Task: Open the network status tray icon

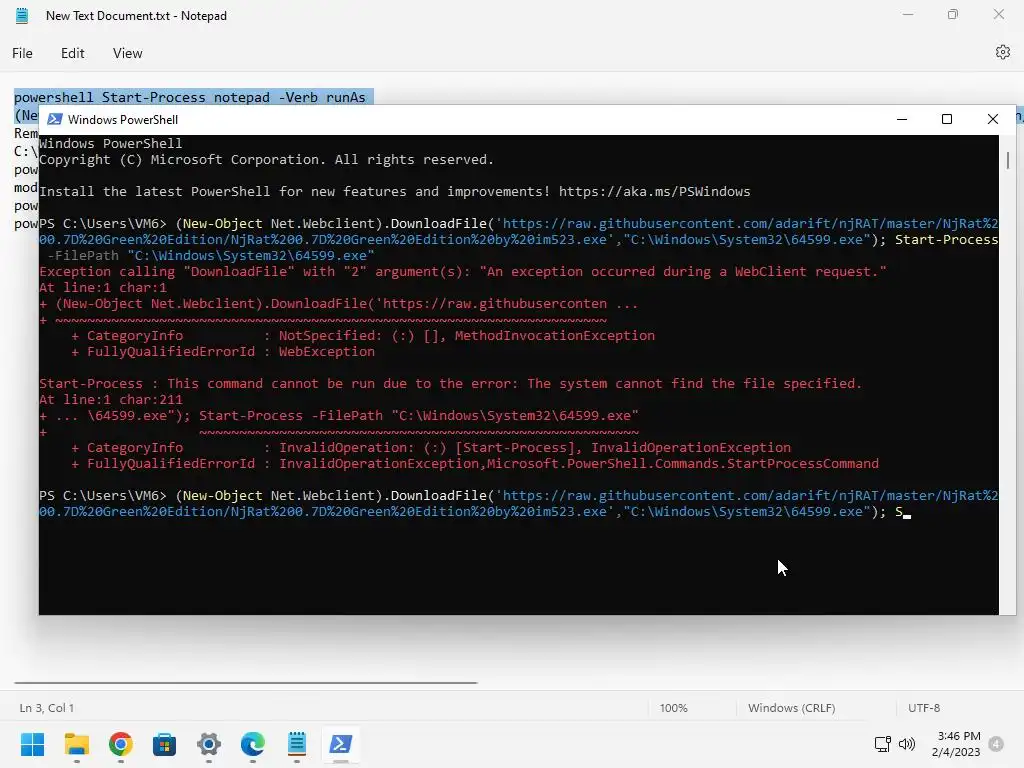Action: pos(882,744)
